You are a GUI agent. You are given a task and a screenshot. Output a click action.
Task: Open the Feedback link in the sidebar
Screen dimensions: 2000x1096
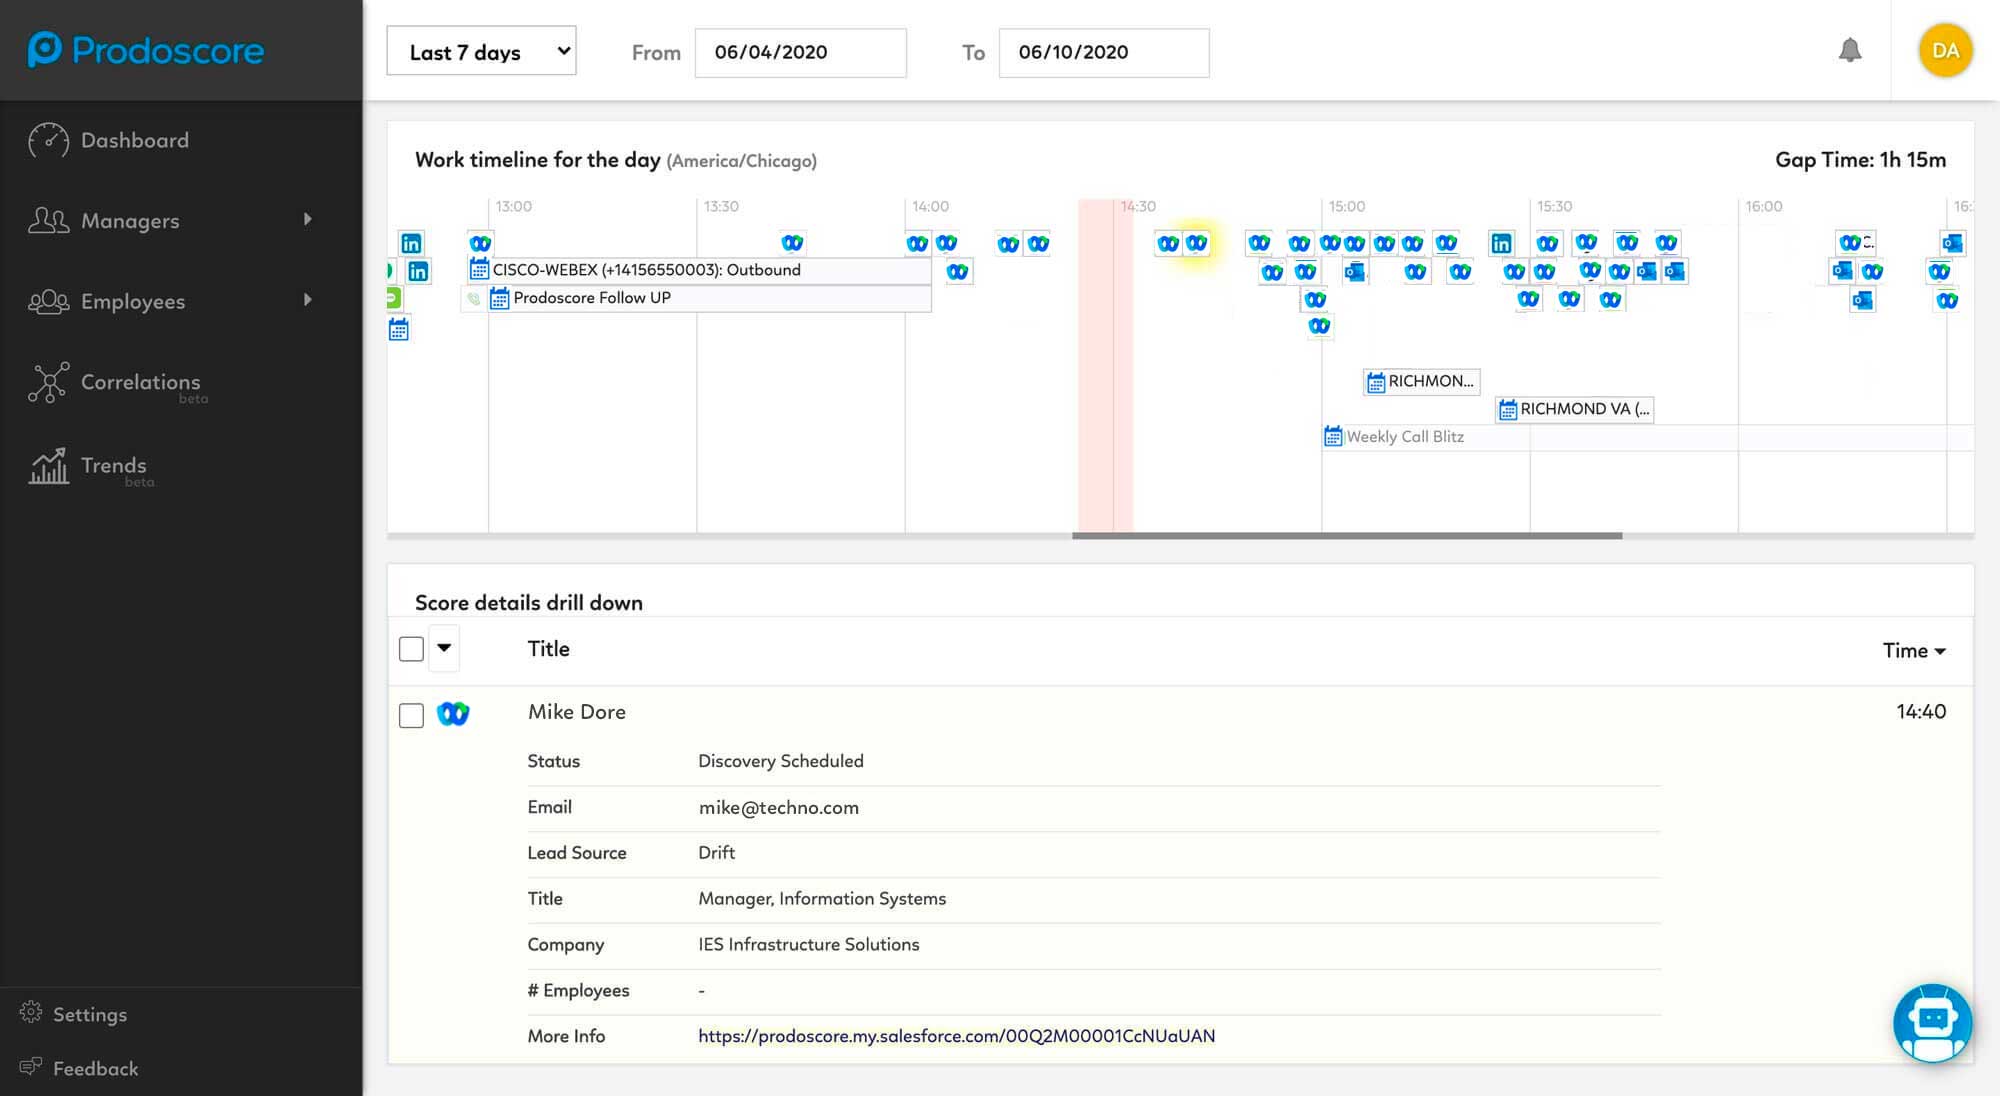point(95,1068)
